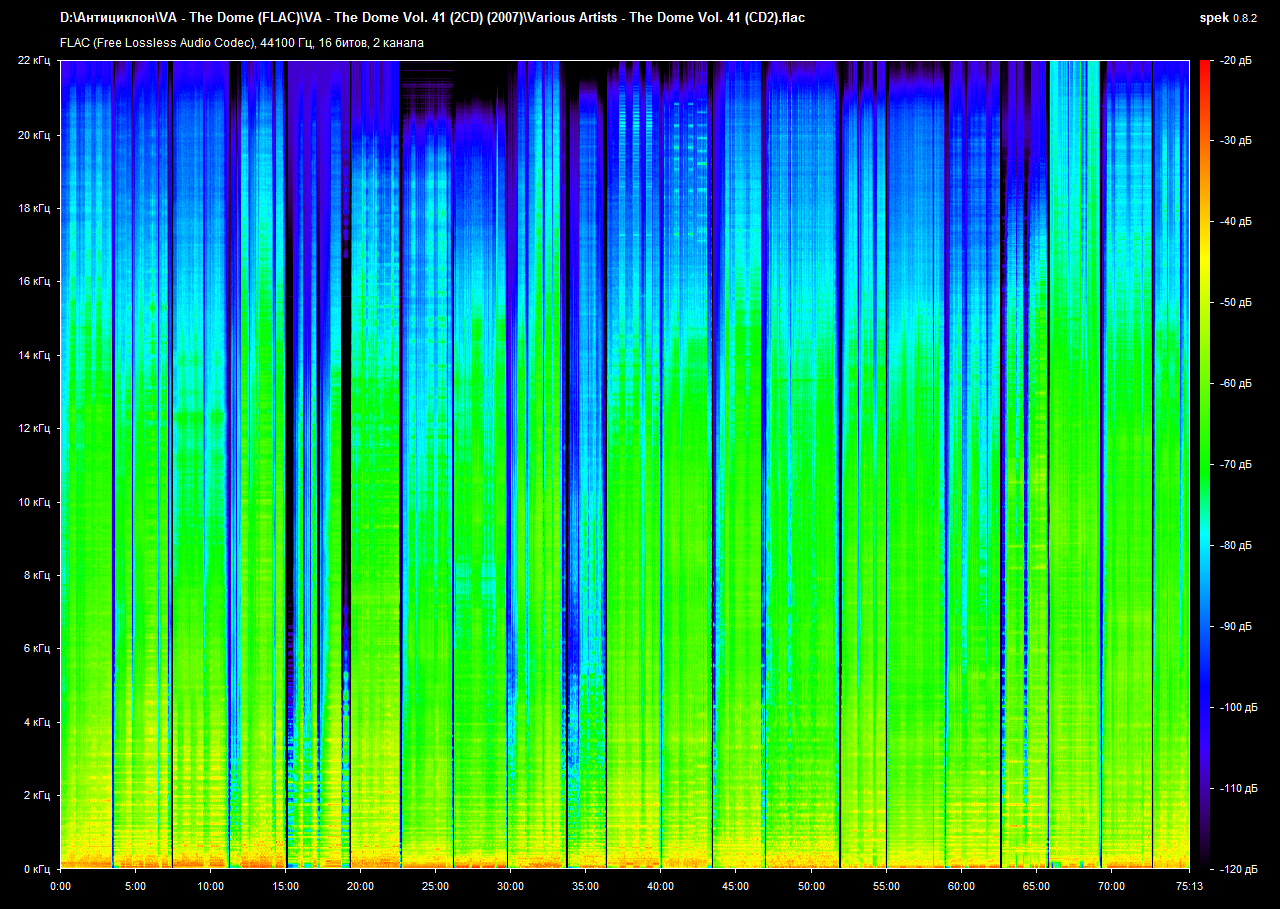Click the 0:00 start time marker

pos(60,886)
